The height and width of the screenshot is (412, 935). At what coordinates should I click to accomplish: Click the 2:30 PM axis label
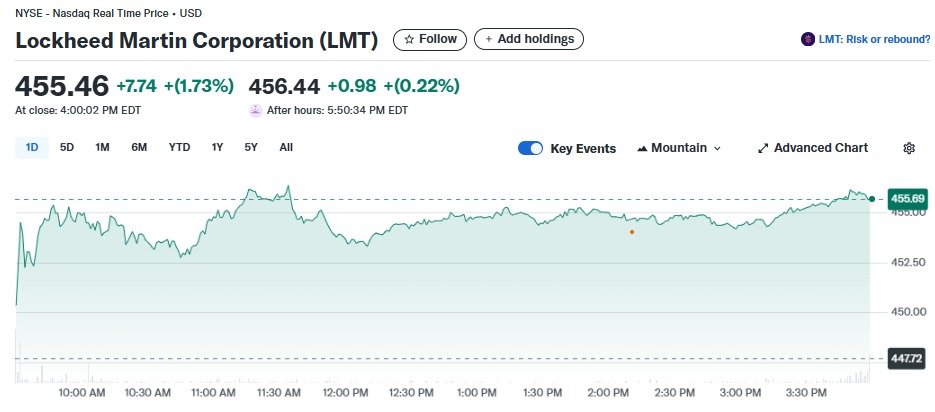pos(674,393)
